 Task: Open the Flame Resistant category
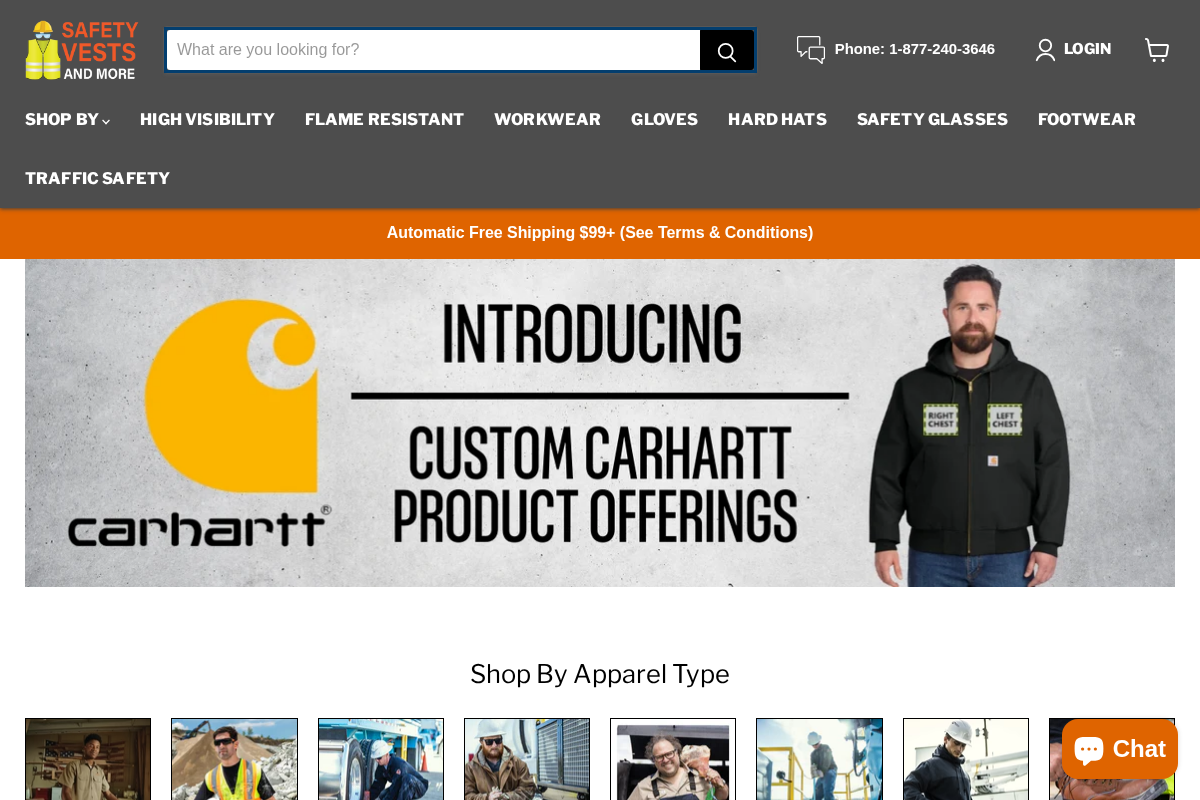(x=384, y=119)
